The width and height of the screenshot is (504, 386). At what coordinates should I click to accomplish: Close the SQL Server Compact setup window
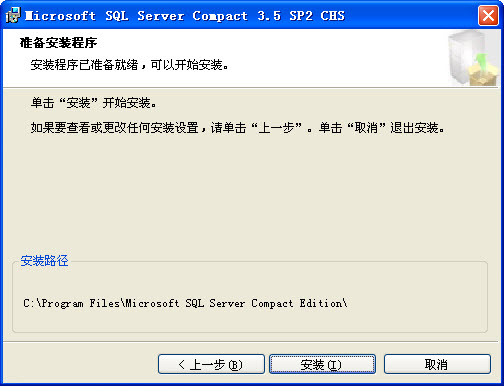[x=488, y=15]
